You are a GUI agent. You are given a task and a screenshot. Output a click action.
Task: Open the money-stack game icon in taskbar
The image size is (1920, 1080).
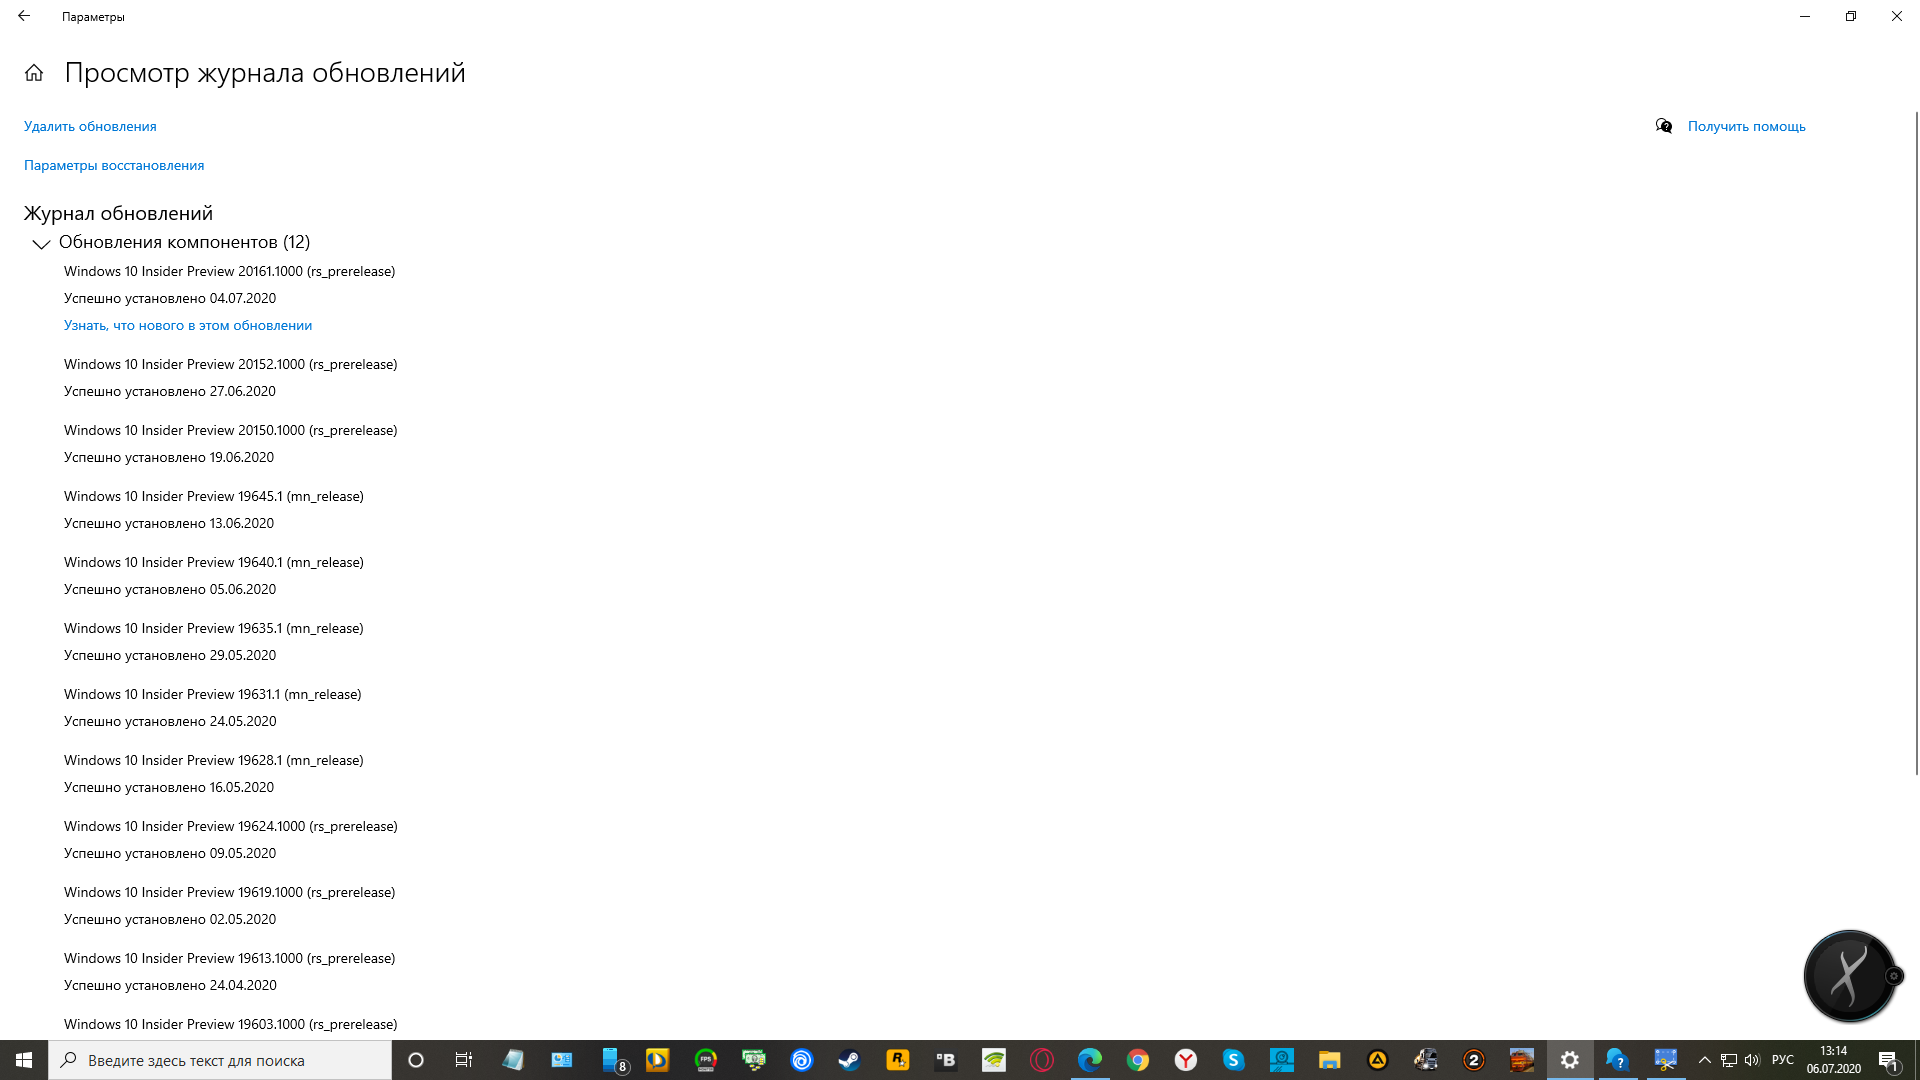[x=754, y=1060]
